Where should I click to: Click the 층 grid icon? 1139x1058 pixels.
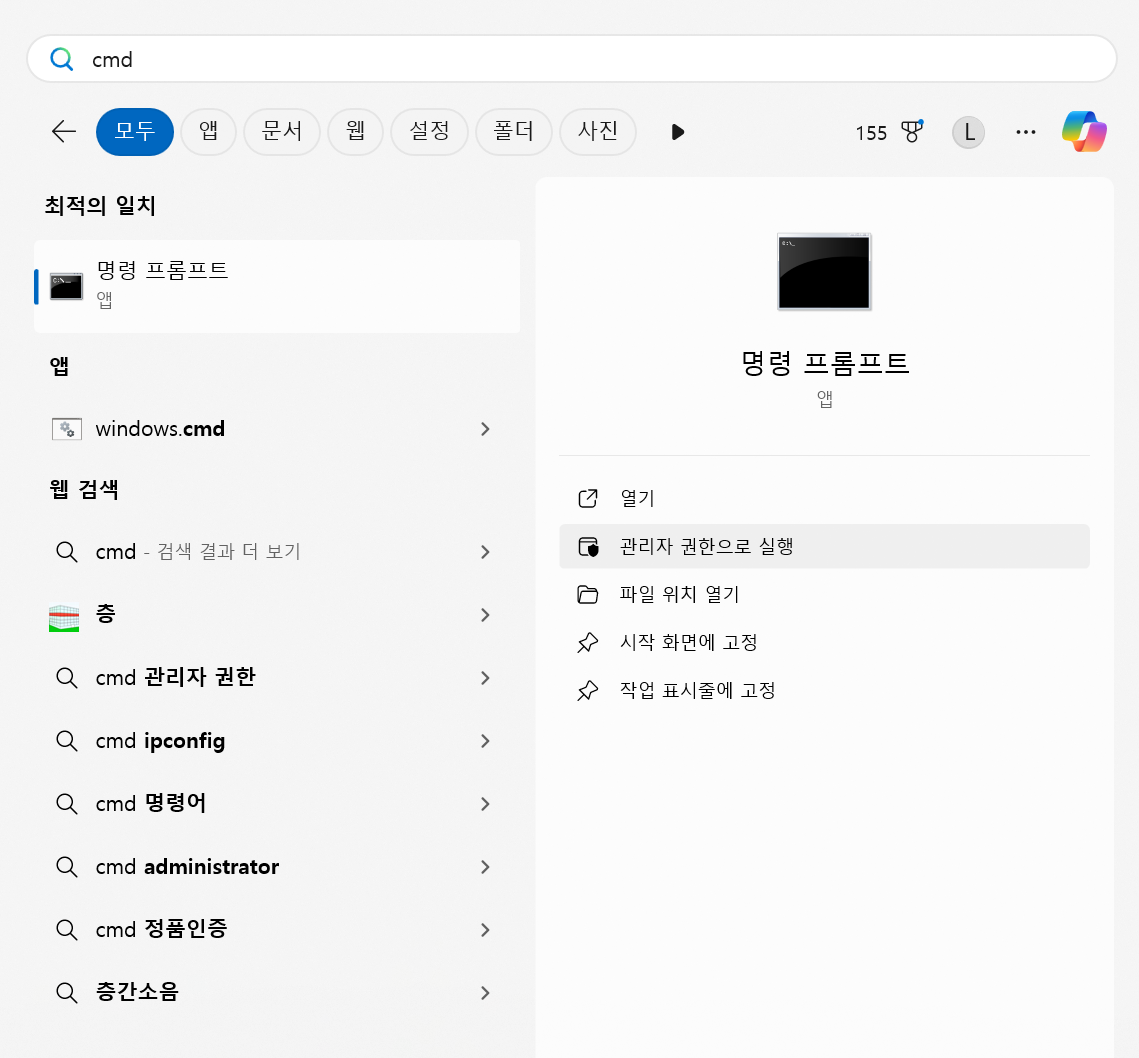click(x=64, y=618)
